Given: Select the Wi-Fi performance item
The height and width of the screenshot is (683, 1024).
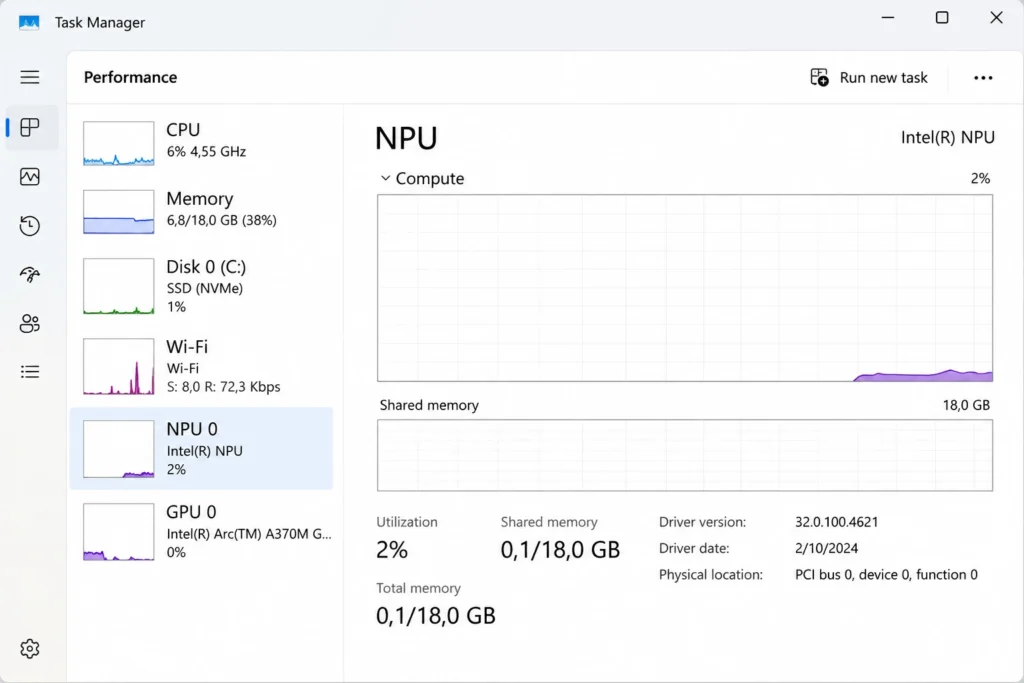Looking at the screenshot, I should click(x=201, y=366).
